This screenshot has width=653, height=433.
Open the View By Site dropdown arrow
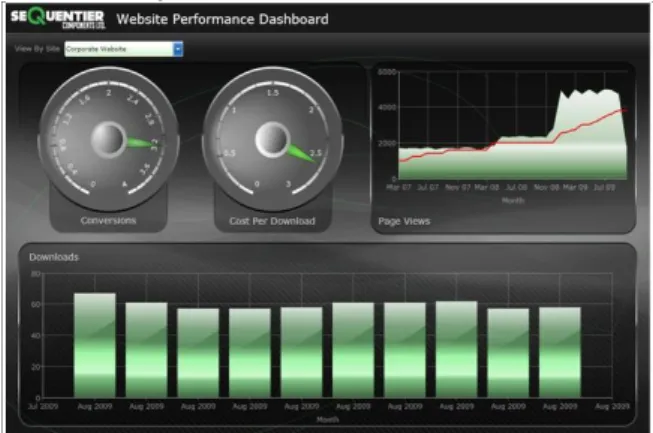pos(178,49)
